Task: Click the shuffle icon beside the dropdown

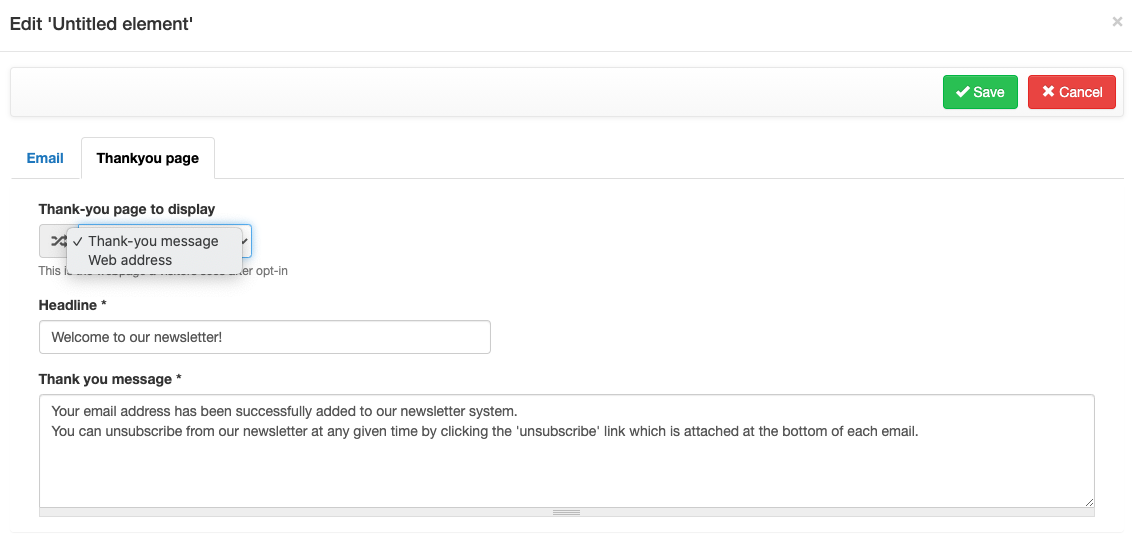Action: click(57, 241)
